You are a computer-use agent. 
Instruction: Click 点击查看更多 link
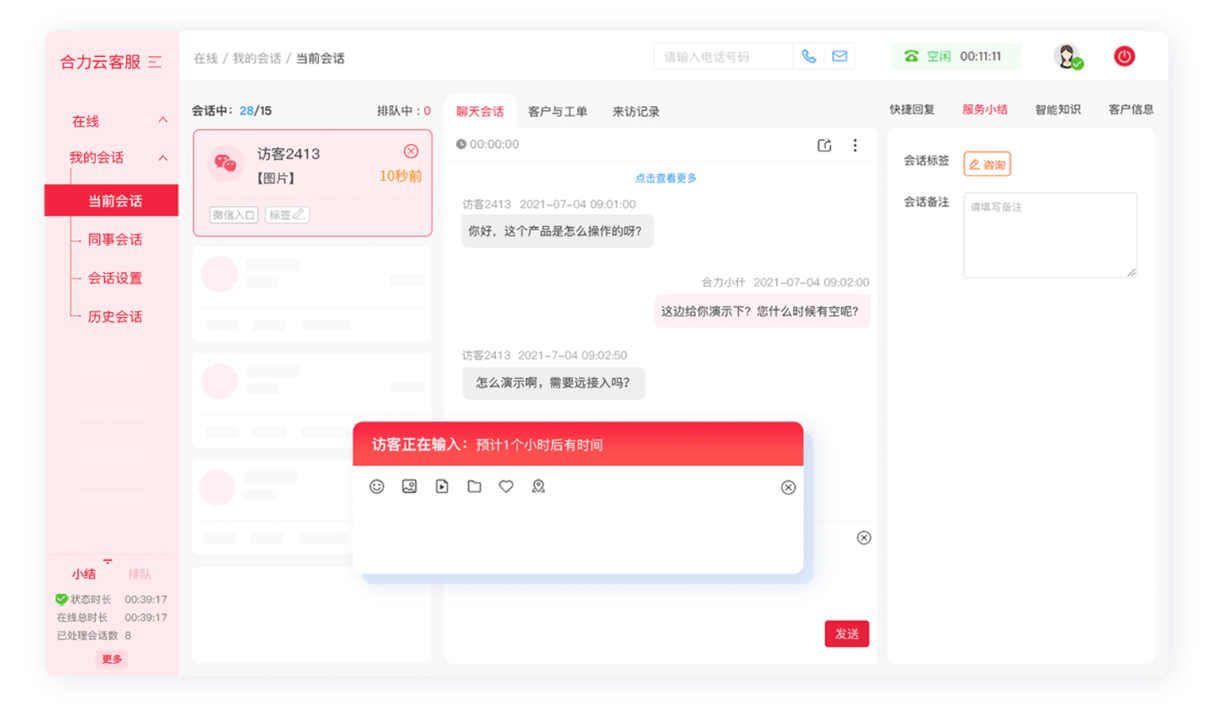[x=666, y=178]
